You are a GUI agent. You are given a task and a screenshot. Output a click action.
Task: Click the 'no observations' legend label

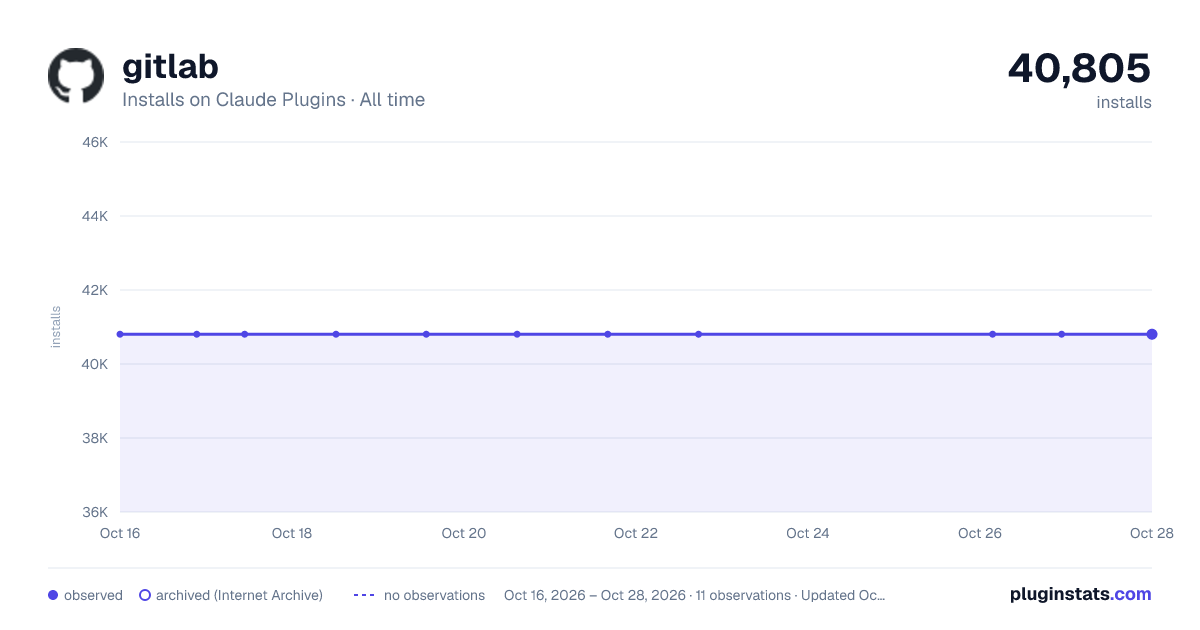pyautogui.click(x=434, y=595)
